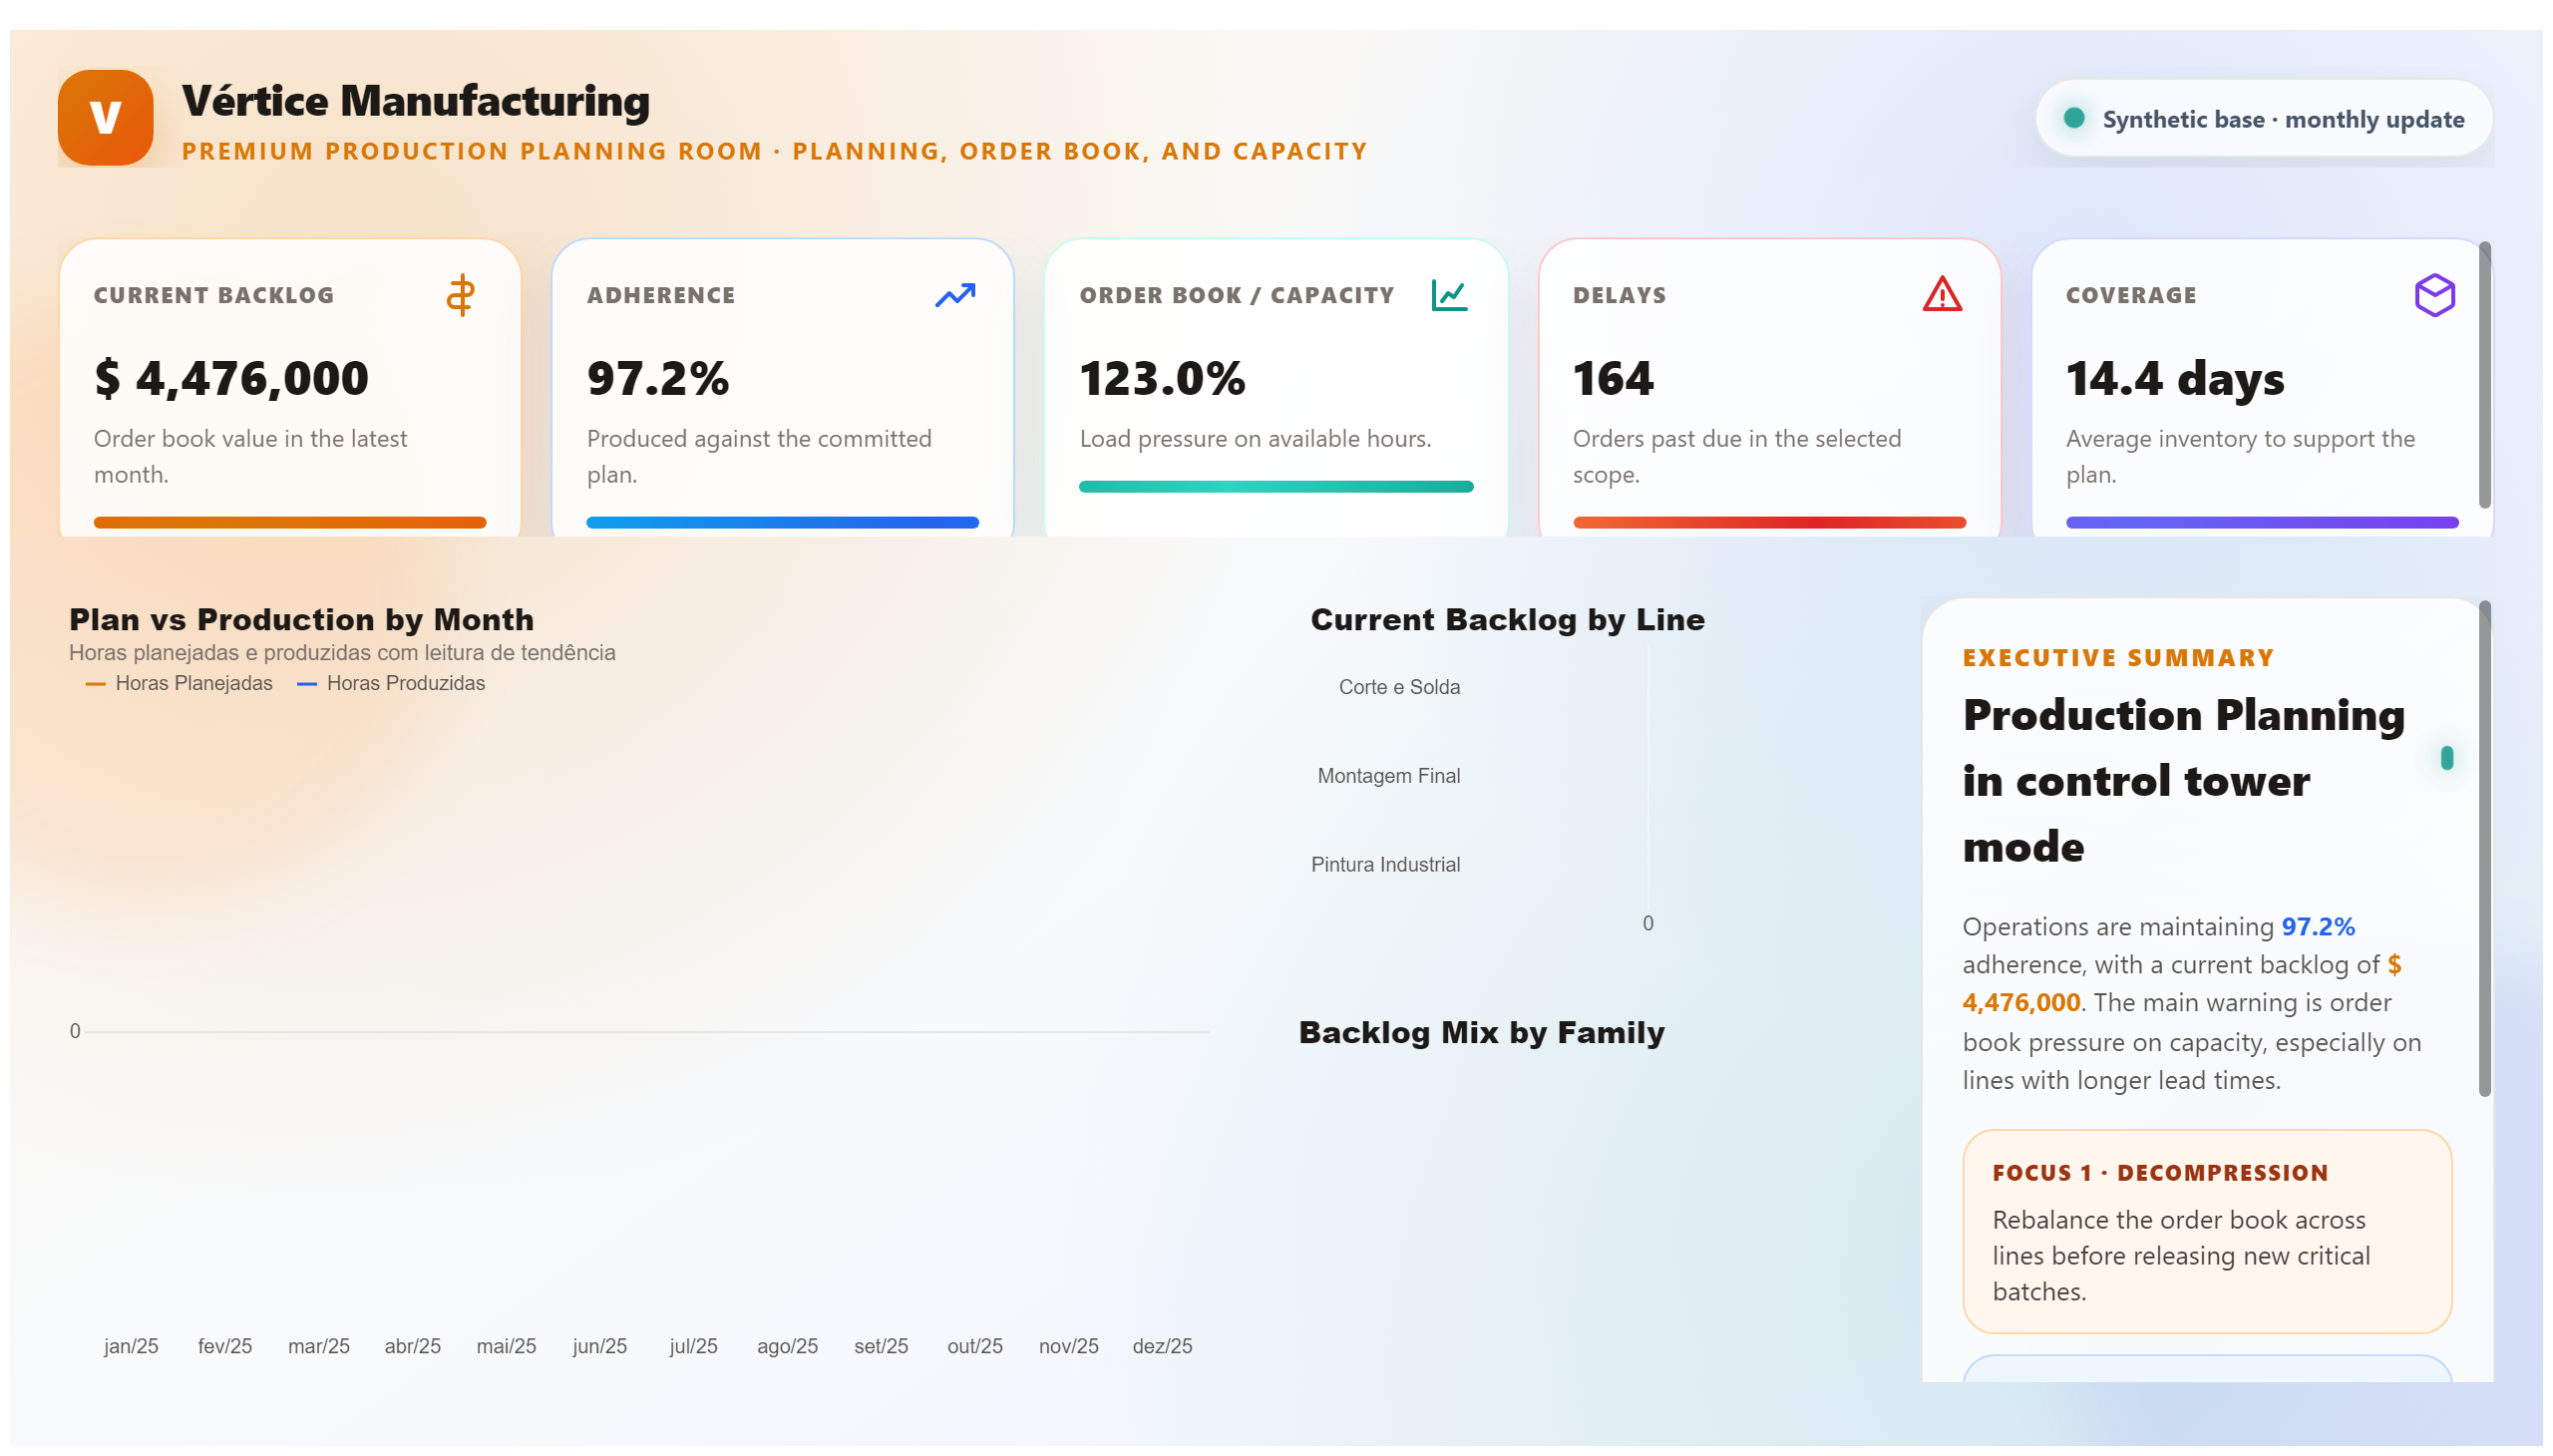Click the warning triangle icon on Delays card

point(1942,295)
